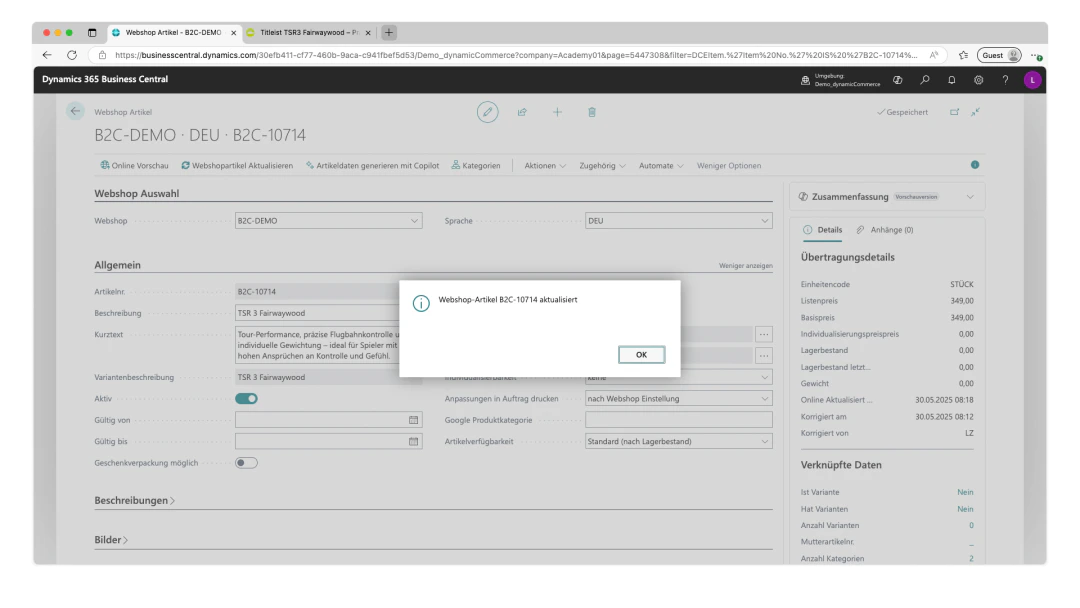Viewport: 1080px width, 608px height.
Task: Open Kategorien action
Action: pyautogui.click(x=476, y=166)
